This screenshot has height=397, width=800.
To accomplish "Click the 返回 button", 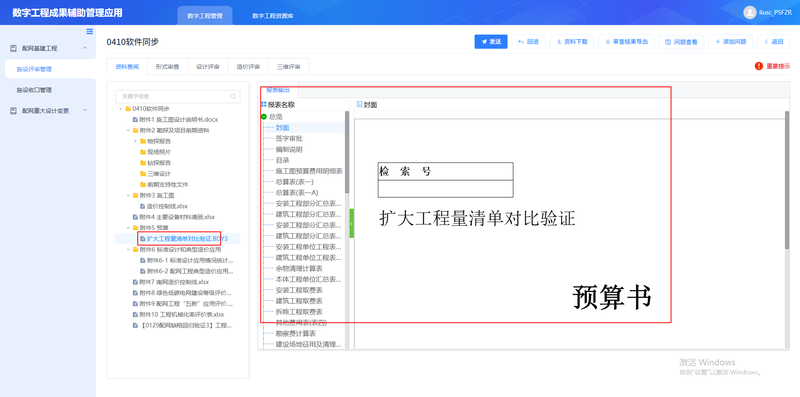I will 773,42.
